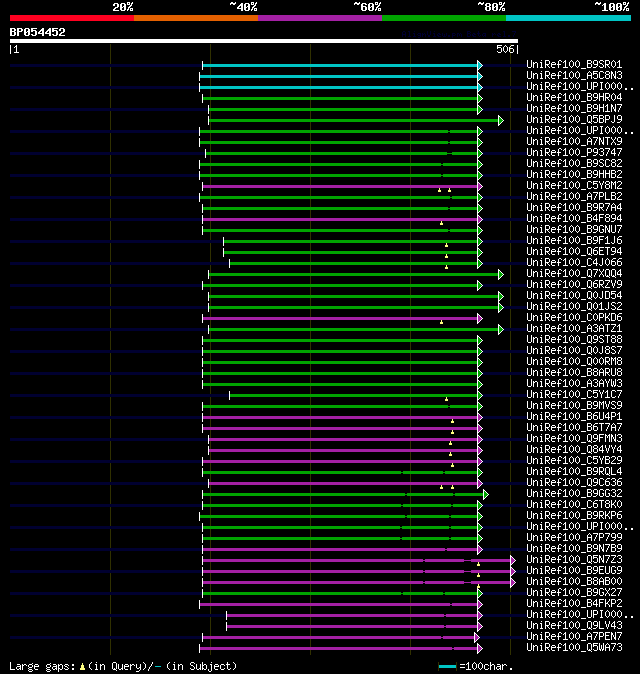The width and height of the screenshot is (640, 674).
Task: Open UniRef100_Q9ST88 entry
Action: pyautogui.click(x=574, y=340)
